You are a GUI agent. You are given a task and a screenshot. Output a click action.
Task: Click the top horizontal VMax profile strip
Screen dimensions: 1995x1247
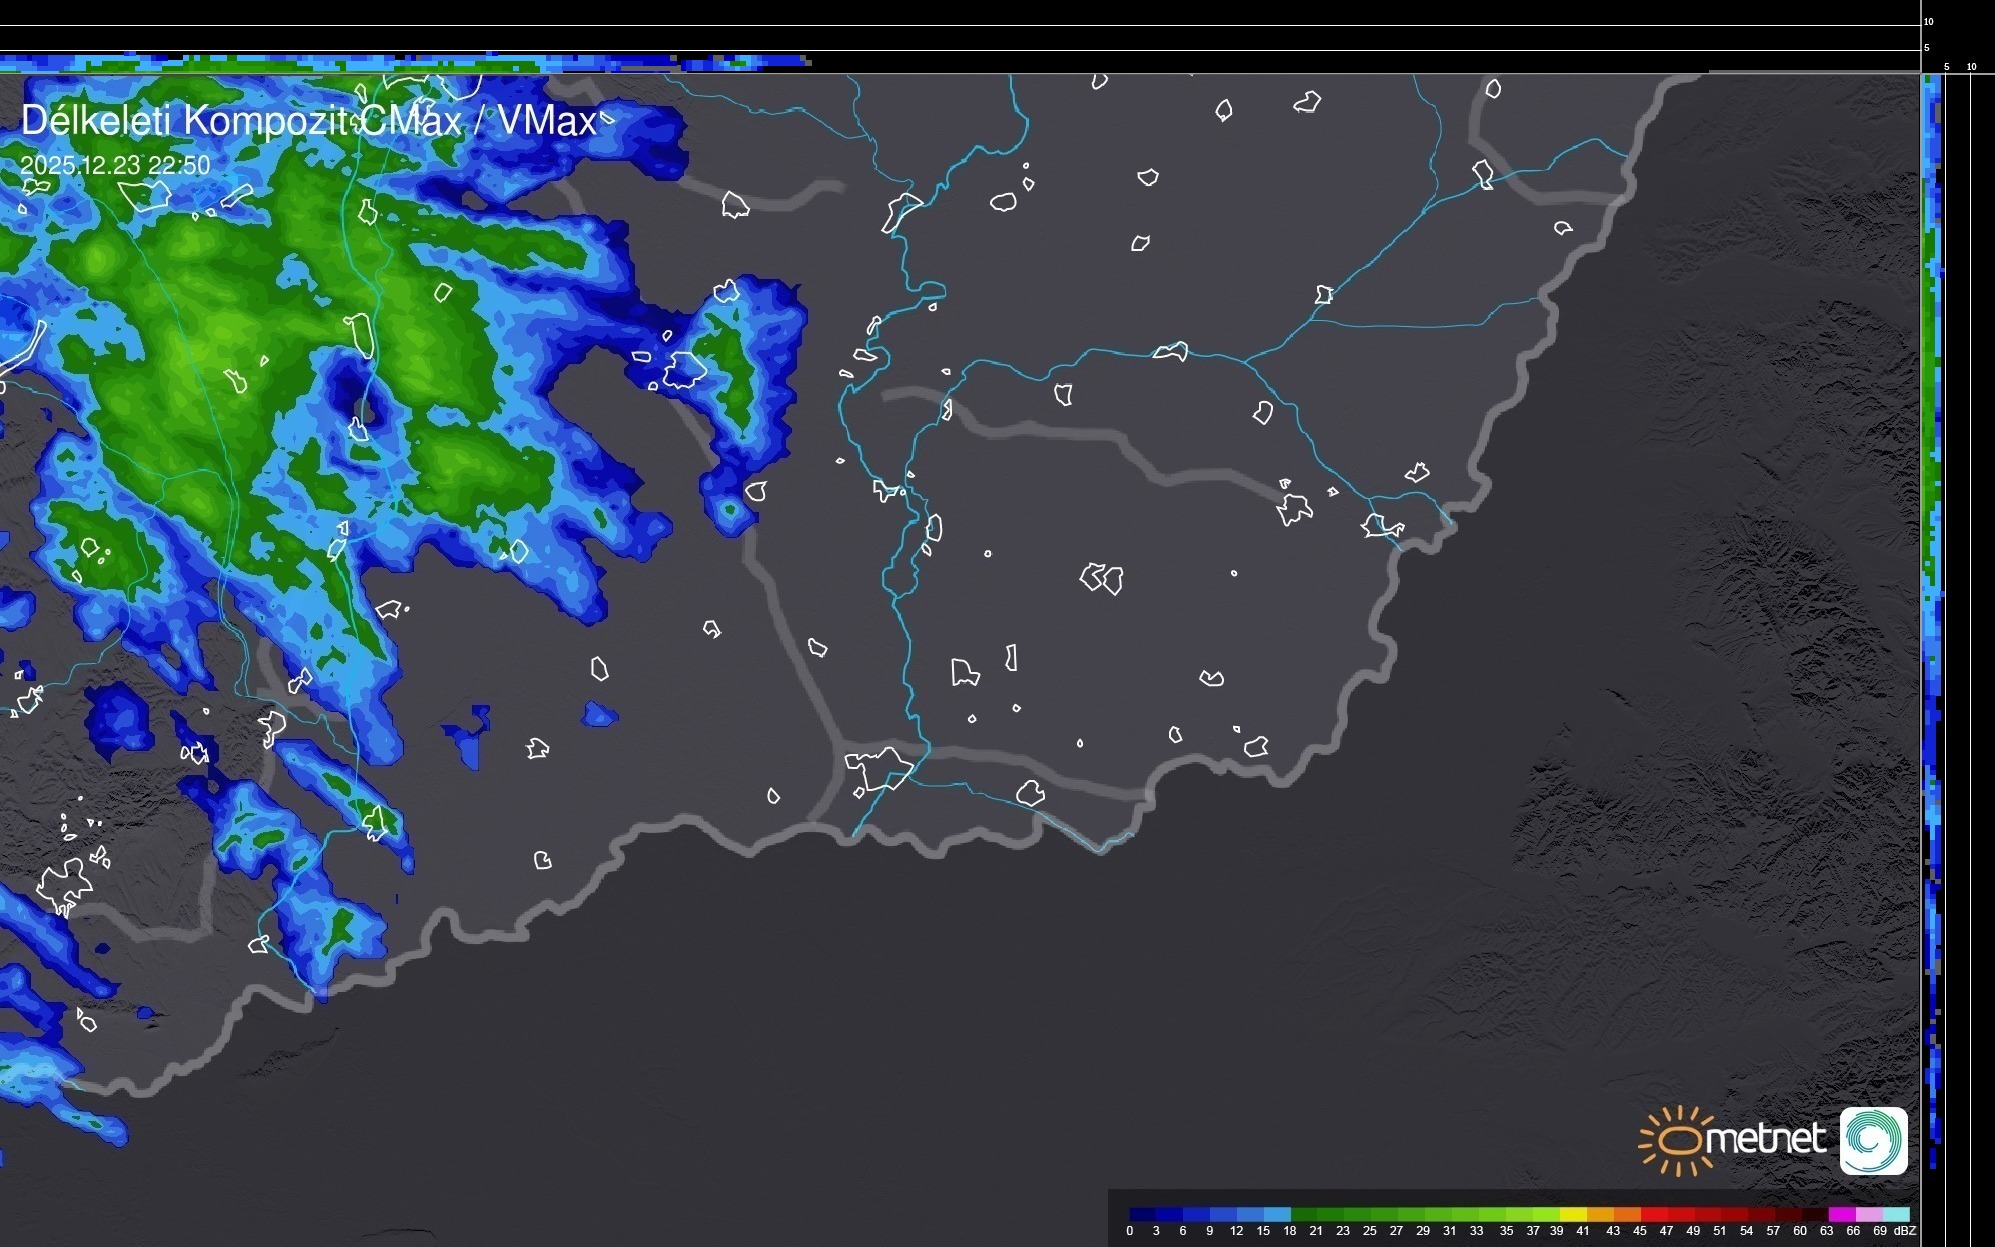pos(400,62)
